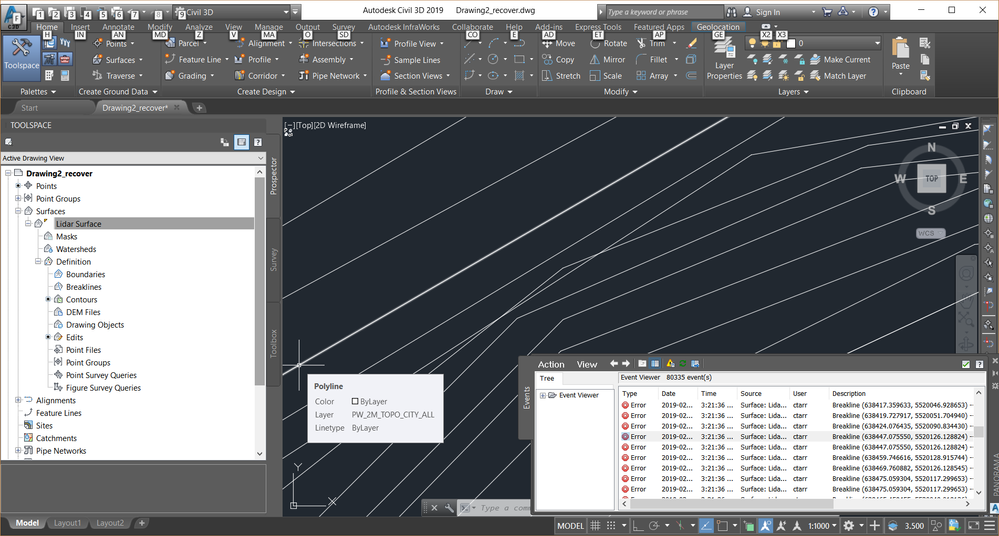The width and height of the screenshot is (999, 536).
Task: Click the command line wrench icon
Action: 449,508
